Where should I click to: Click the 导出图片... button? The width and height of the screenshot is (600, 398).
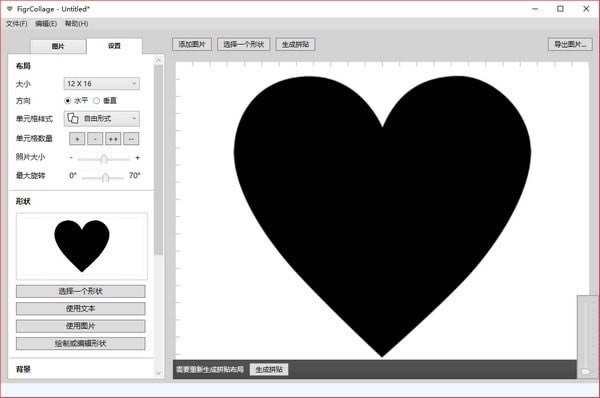click(570, 44)
